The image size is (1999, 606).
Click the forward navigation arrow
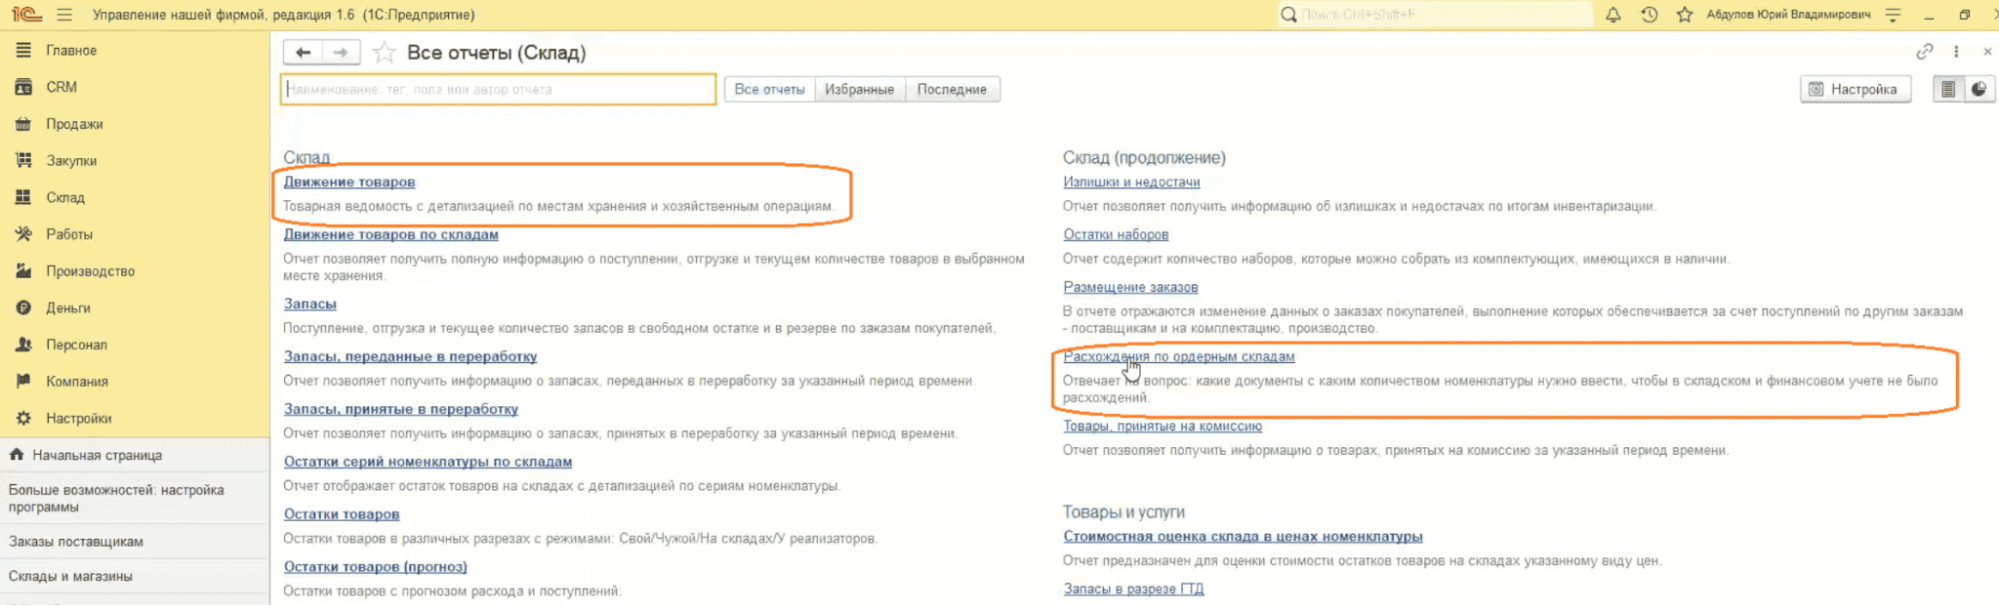(341, 53)
